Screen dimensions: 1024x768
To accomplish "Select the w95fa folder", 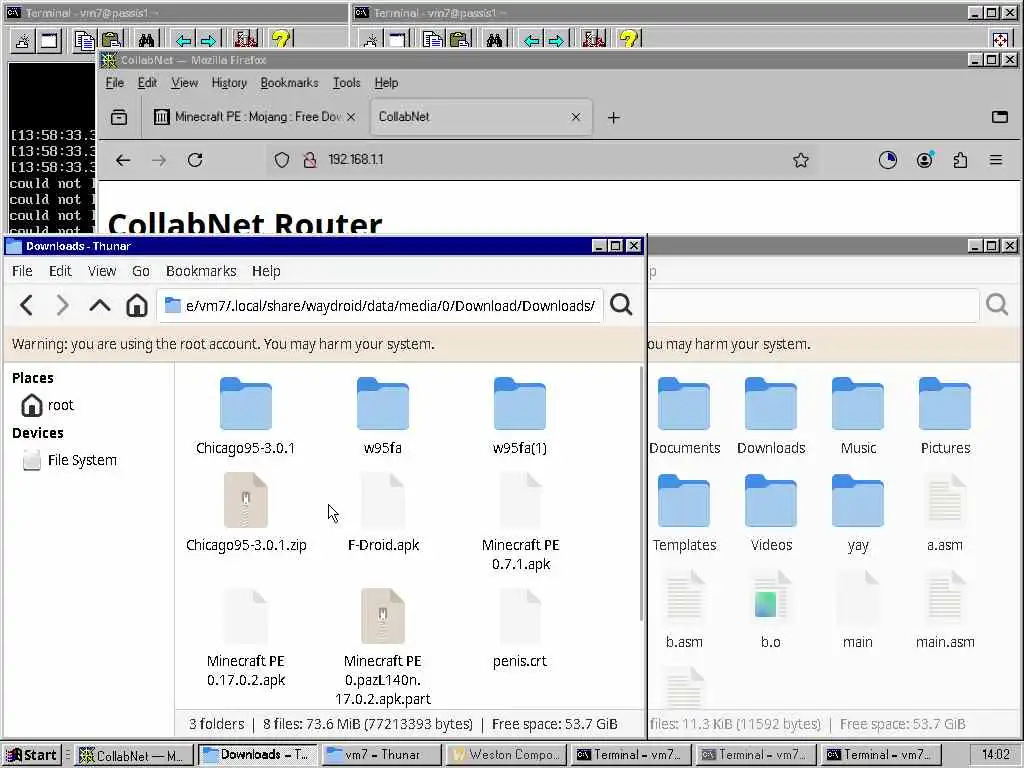I will click(x=383, y=415).
